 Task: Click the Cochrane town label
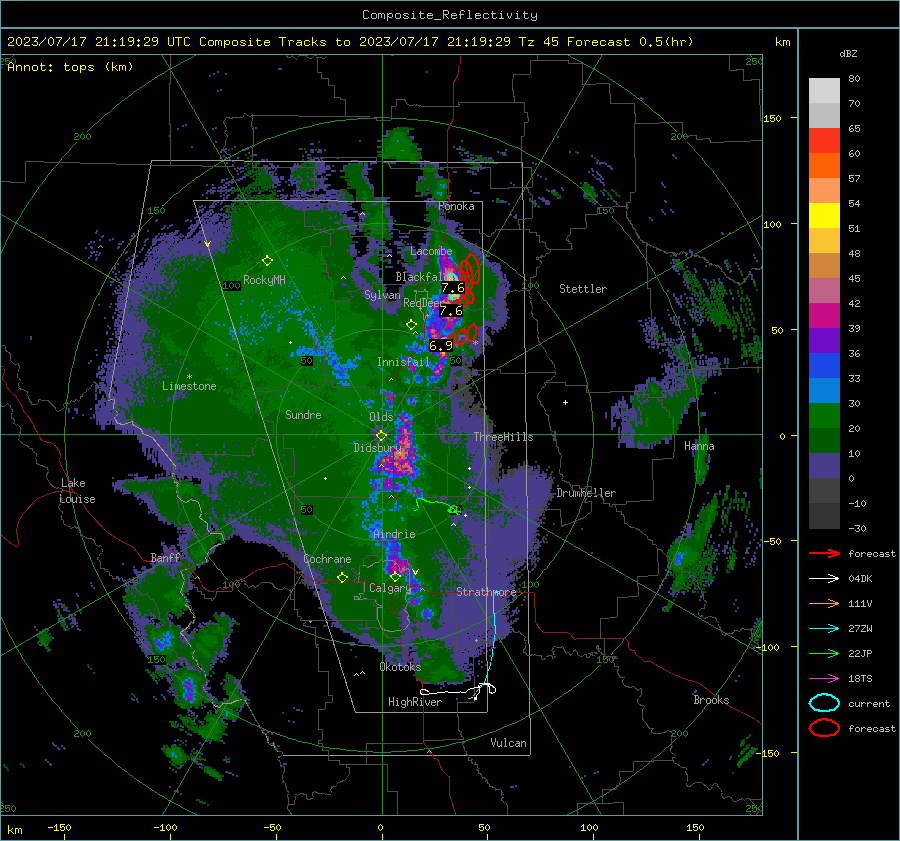(x=327, y=559)
